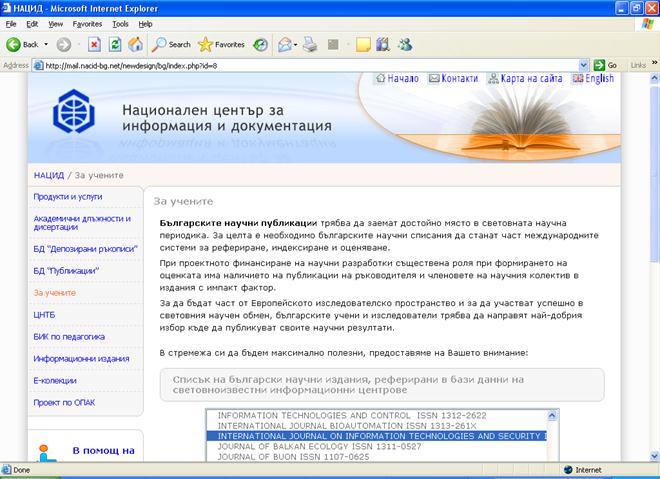Click the grayed Edit toolbar icon

point(333,44)
